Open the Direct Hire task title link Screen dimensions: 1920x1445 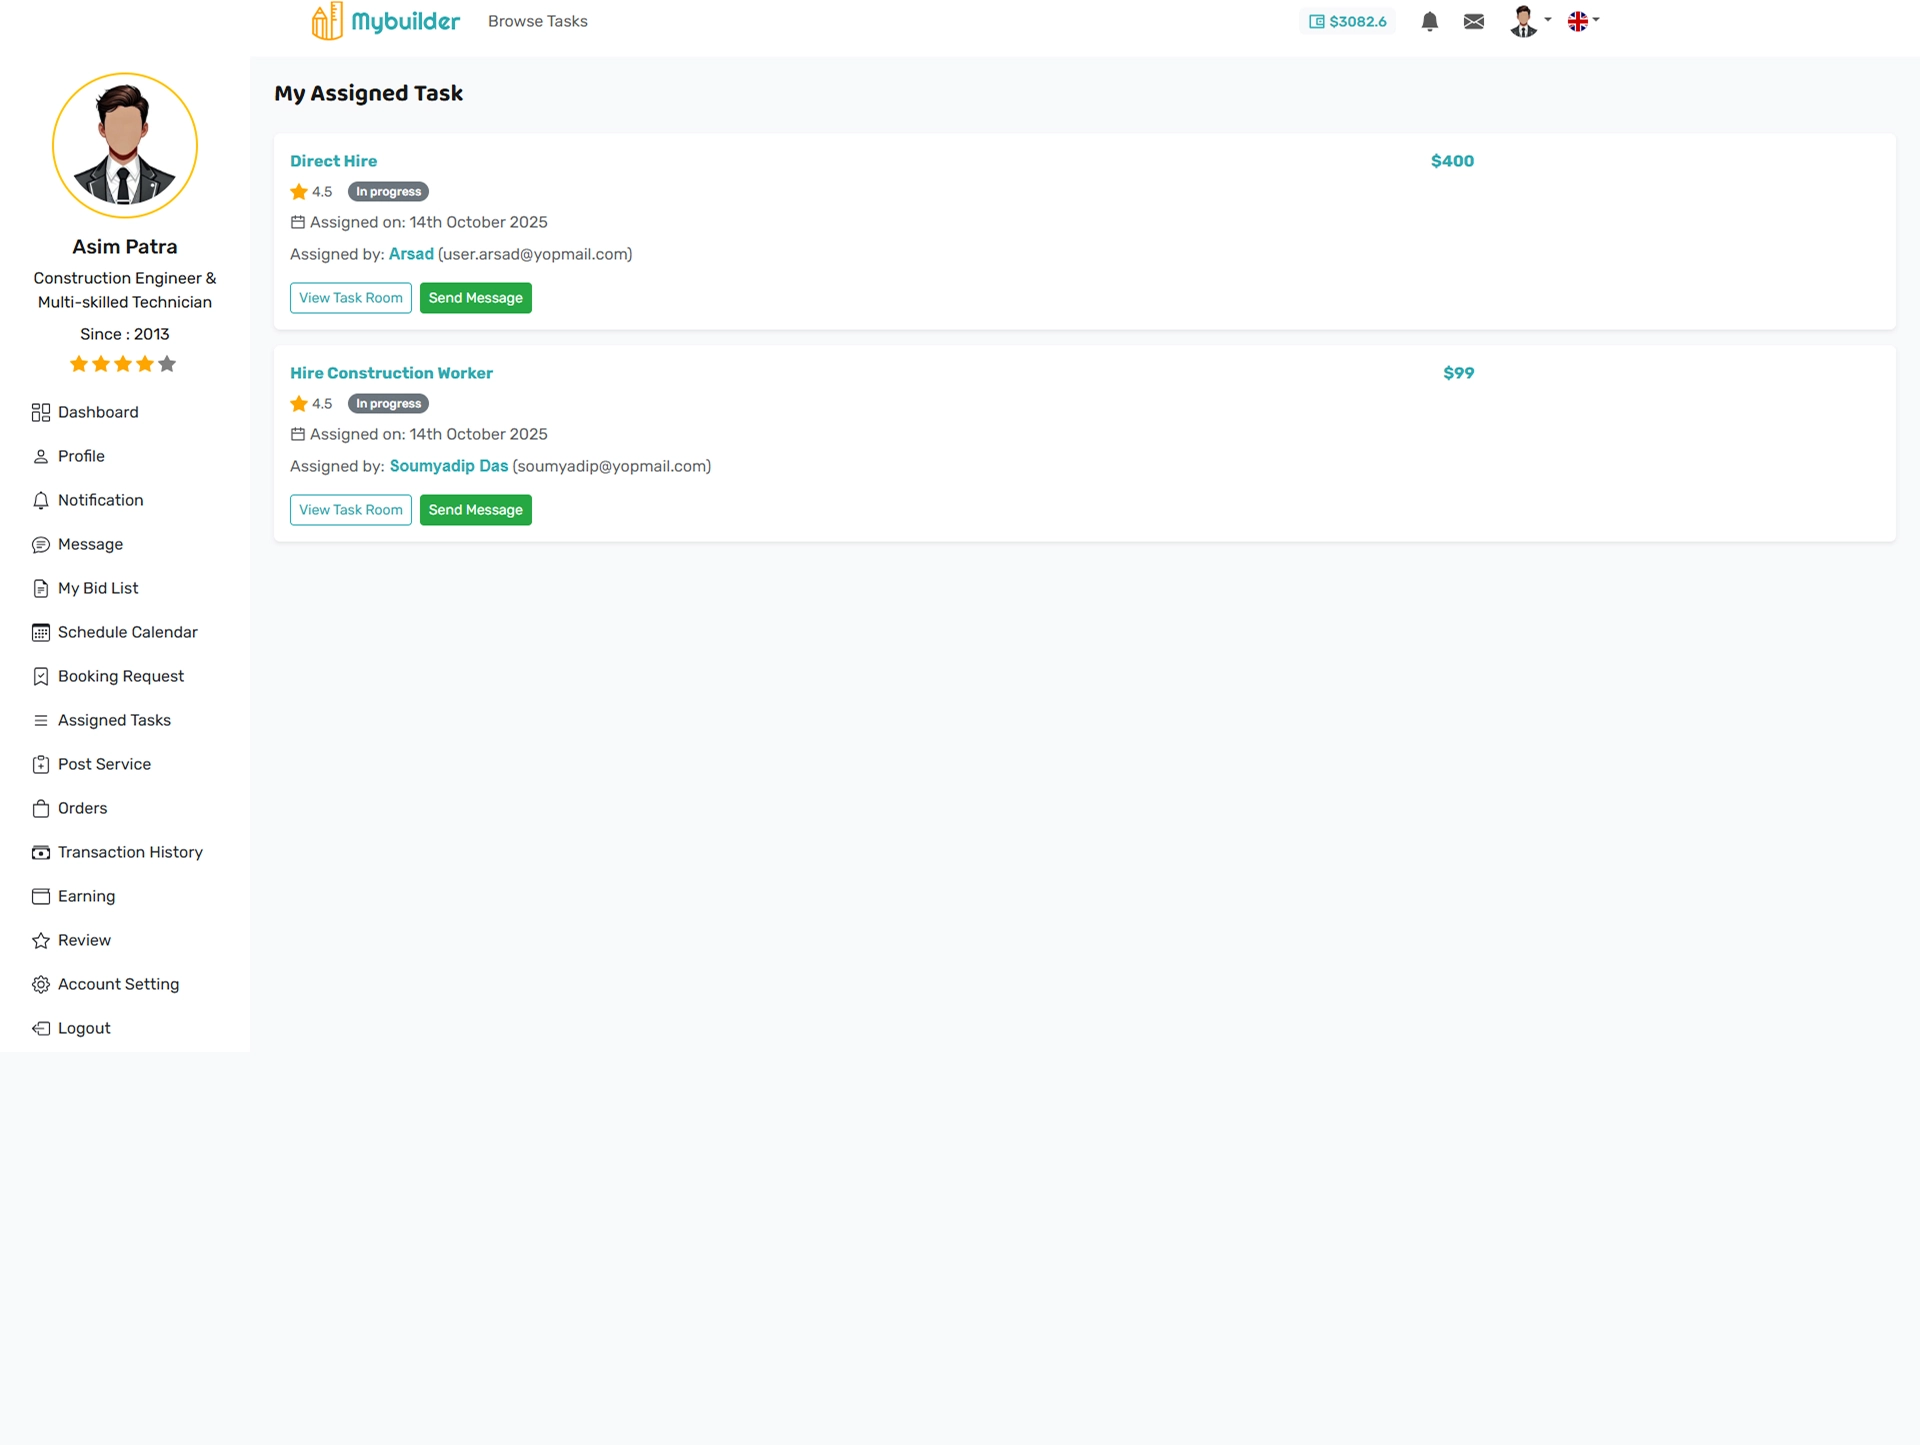click(333, 161)
